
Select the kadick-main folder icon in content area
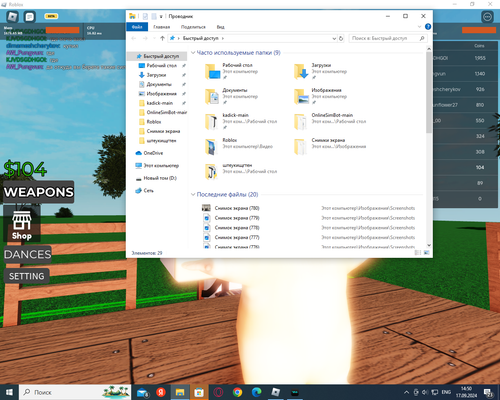pyautogui.click(x=212, y=121)
